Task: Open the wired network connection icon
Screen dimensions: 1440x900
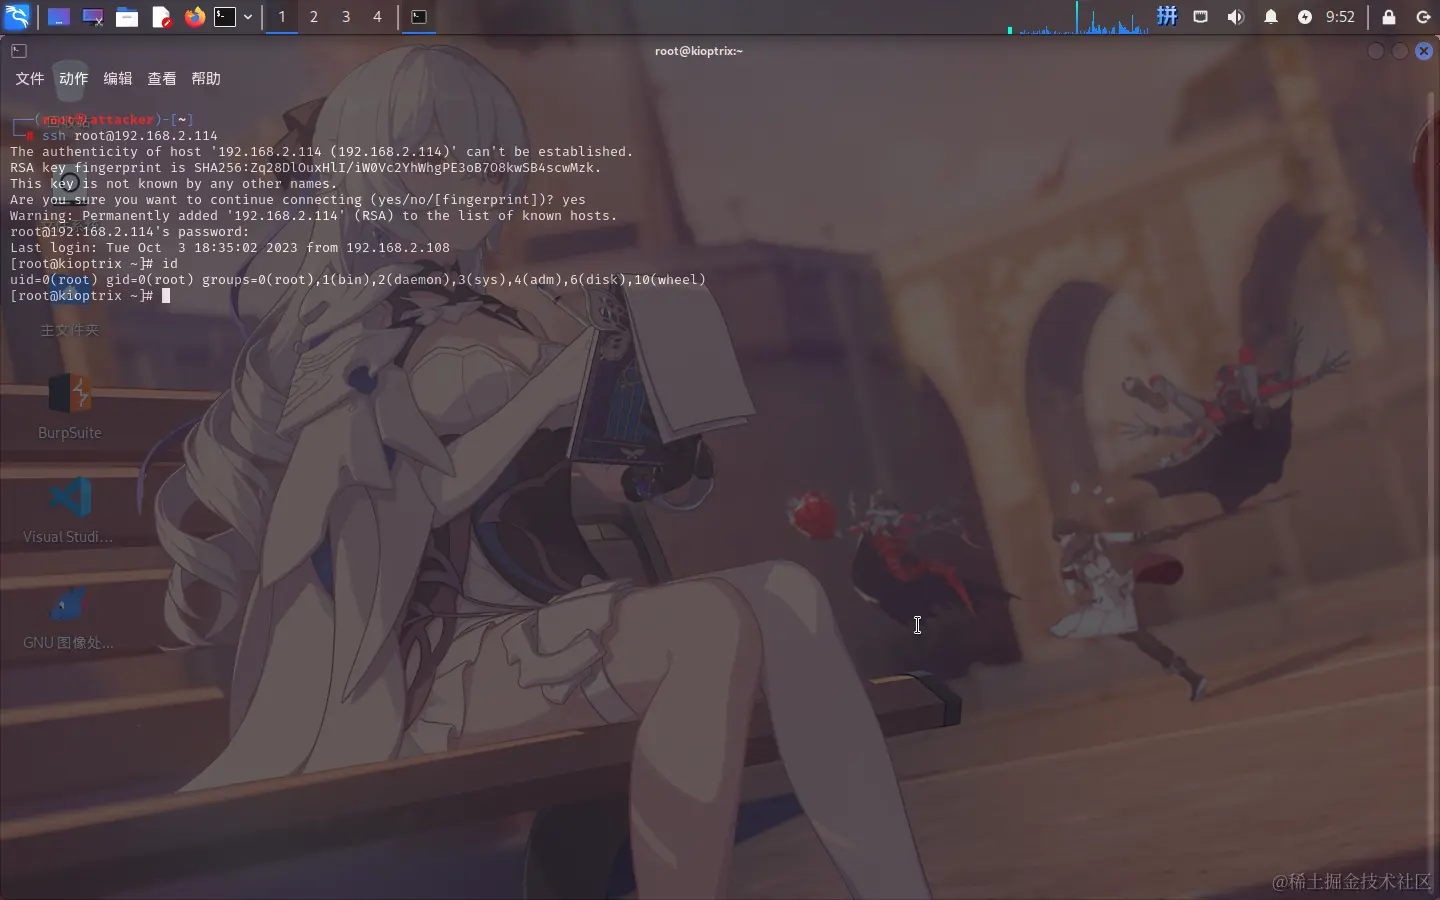Action: pyautogui.click(x=1201, y=17)
